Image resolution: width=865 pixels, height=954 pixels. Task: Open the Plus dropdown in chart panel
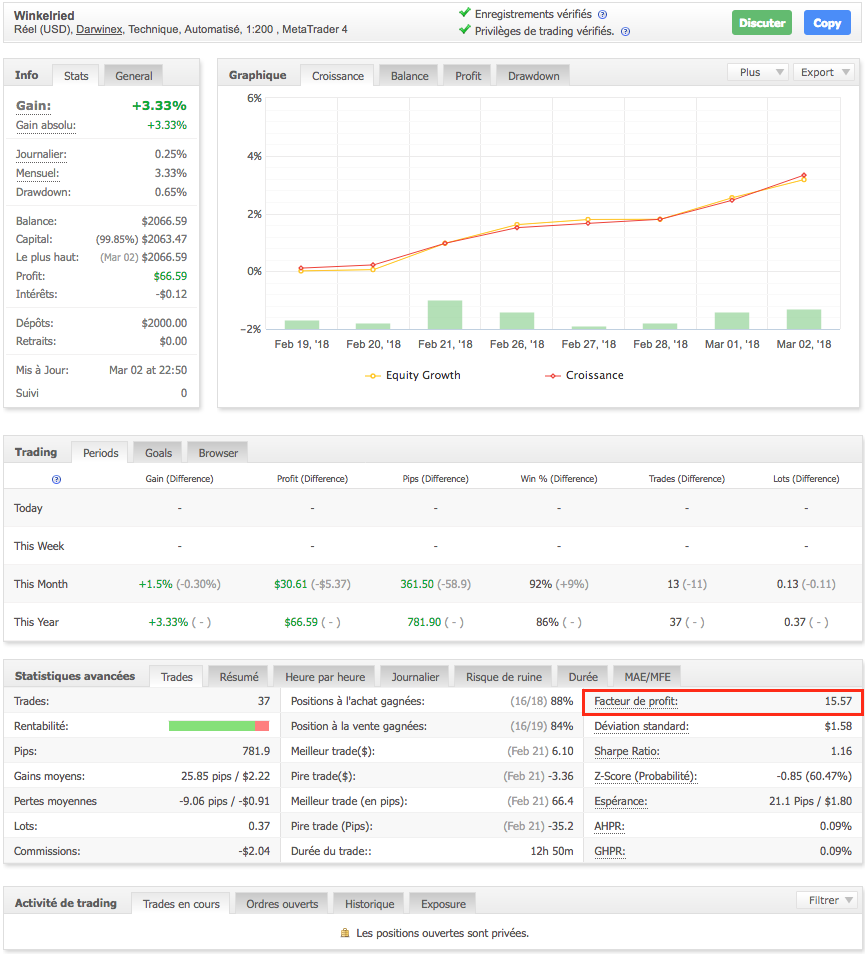758,72
